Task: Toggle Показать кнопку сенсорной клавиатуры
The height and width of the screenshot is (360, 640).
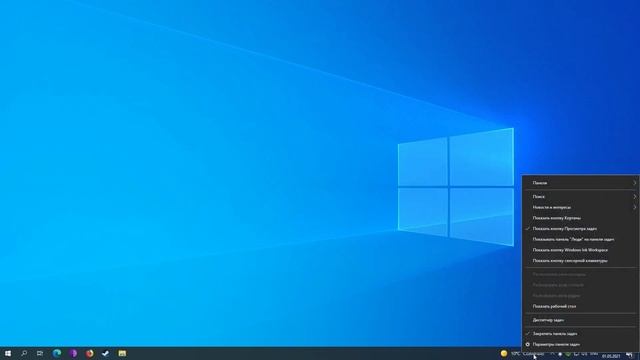Action: 580,261
